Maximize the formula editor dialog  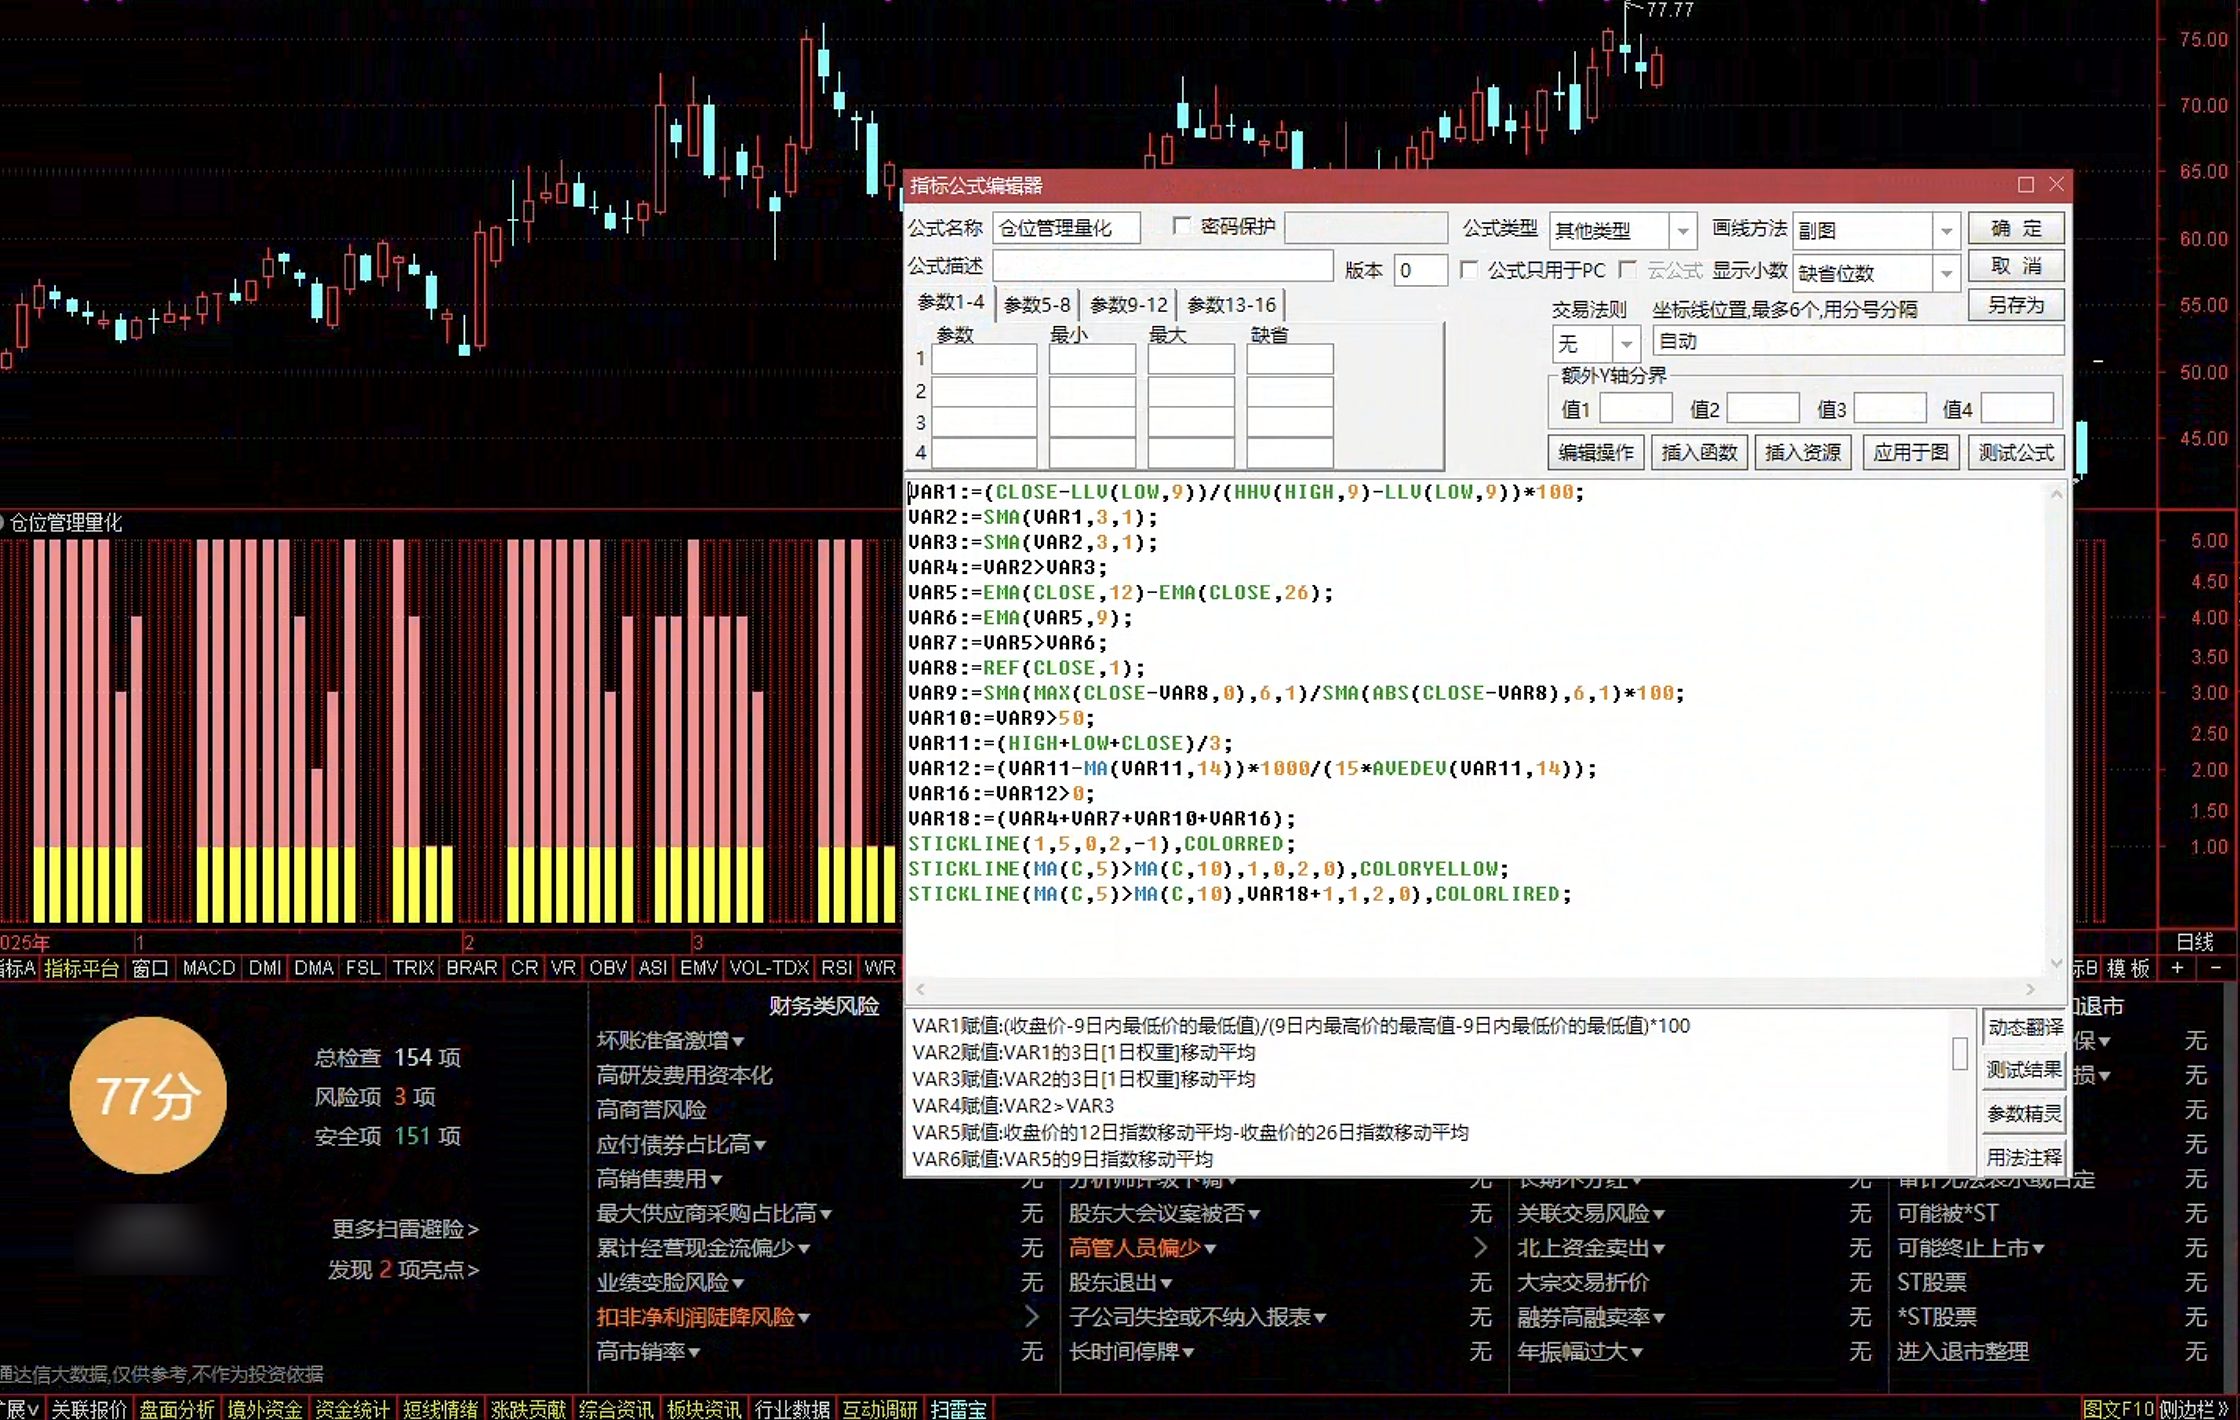(2026, 185)
